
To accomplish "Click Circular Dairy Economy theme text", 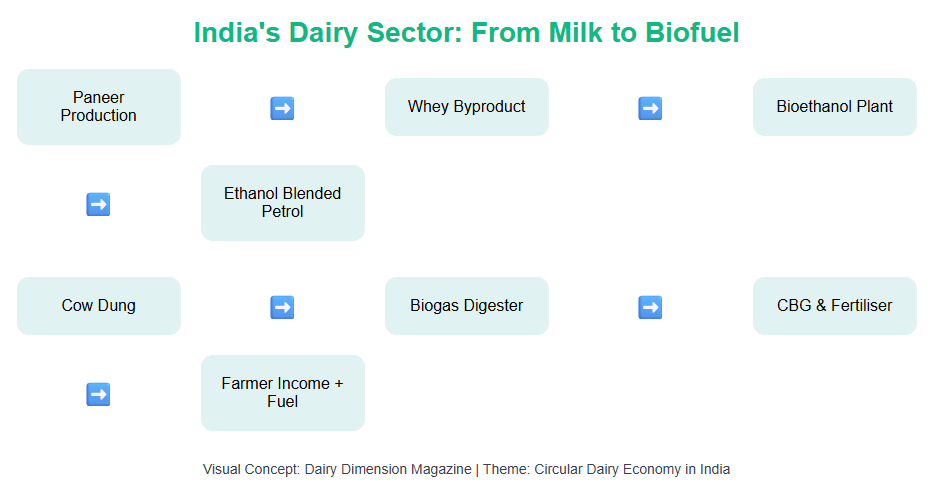I will pyautogui.click(x=633, y=469).
